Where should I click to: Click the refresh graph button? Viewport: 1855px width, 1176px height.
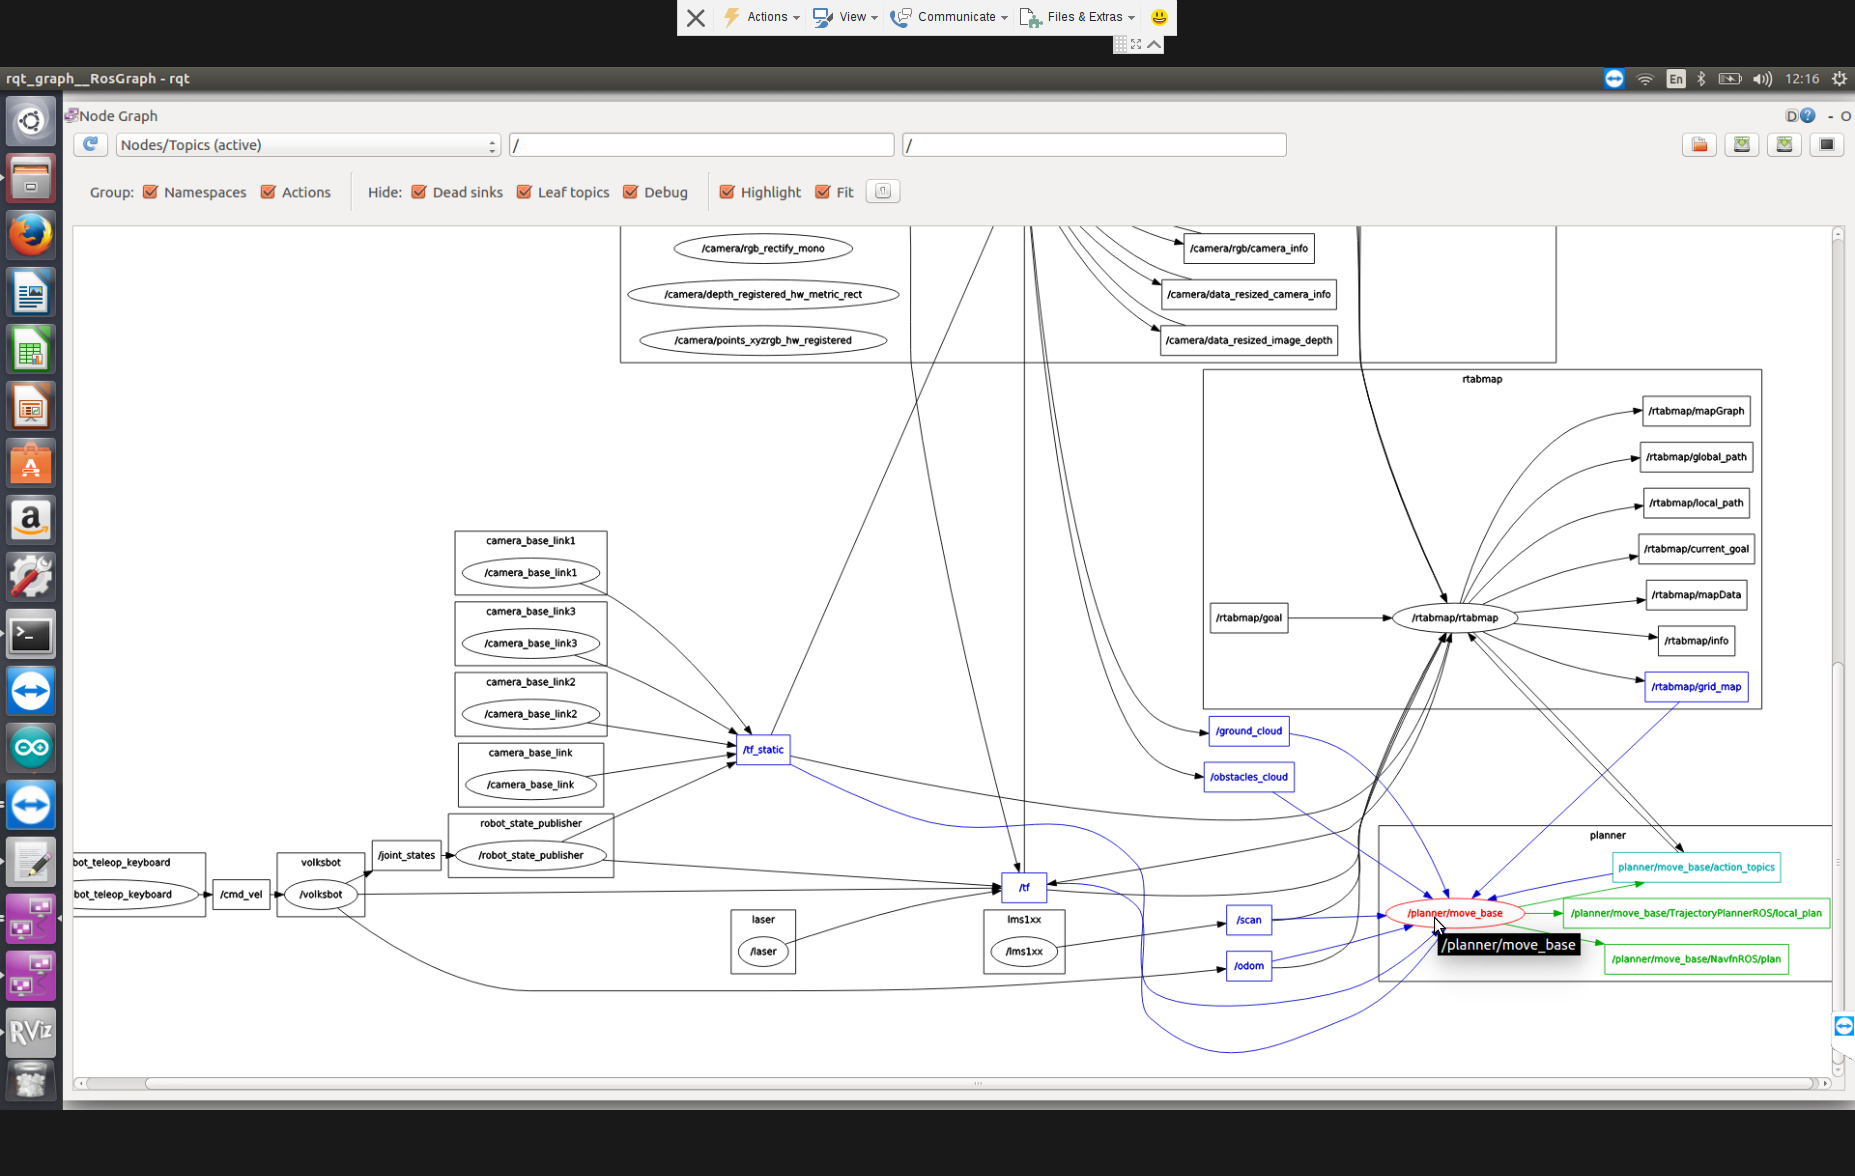point(90,145)
